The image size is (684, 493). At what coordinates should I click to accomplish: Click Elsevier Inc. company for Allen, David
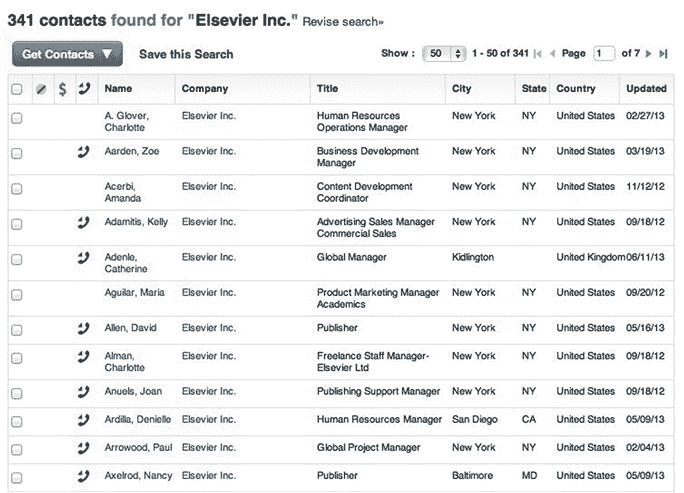pyautogui.click(x=209, y=328)
